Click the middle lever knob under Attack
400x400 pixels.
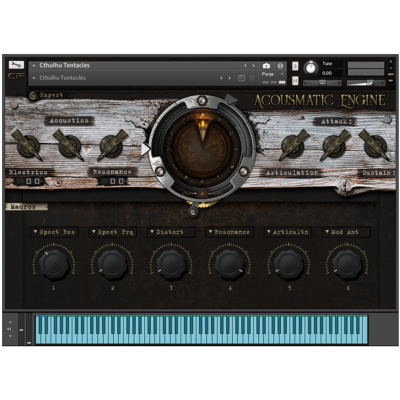pos(335,146)
